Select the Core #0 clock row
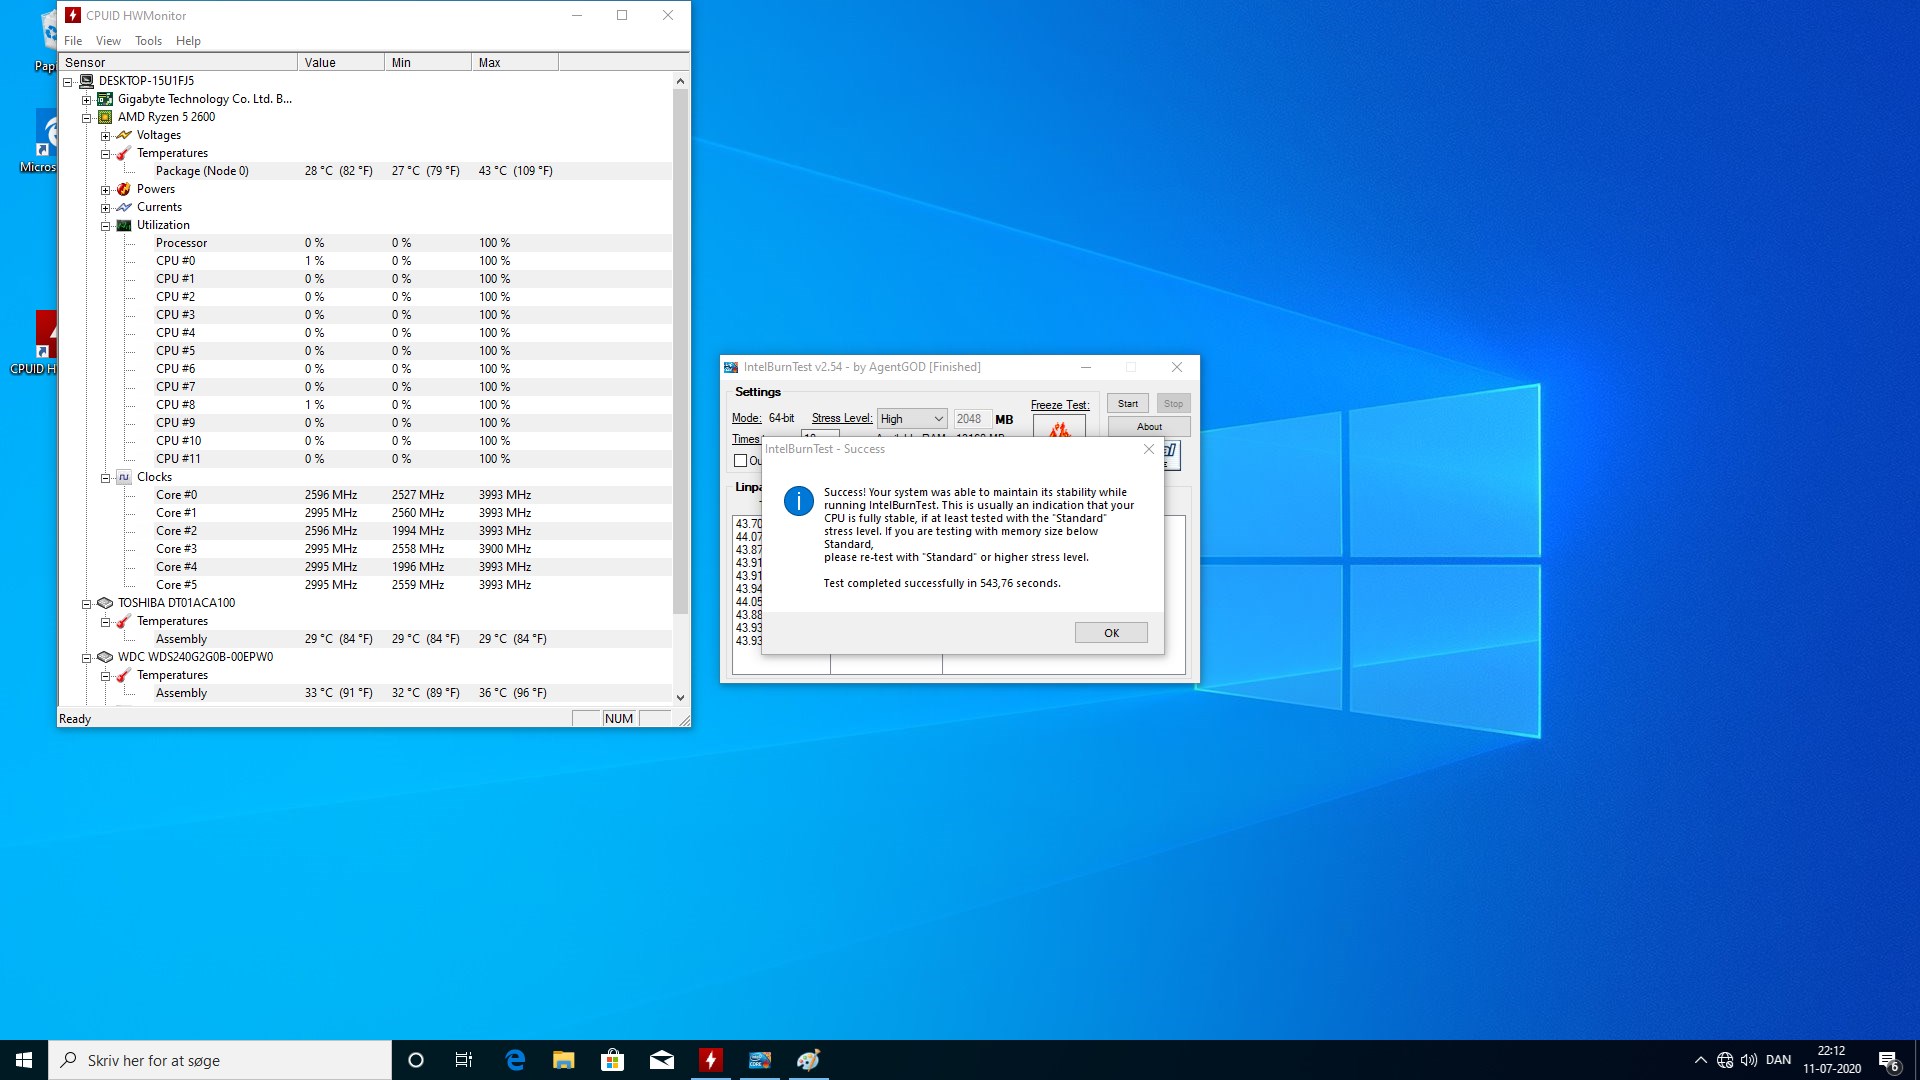The image size is (1920, 1080). tap(365, 495)
